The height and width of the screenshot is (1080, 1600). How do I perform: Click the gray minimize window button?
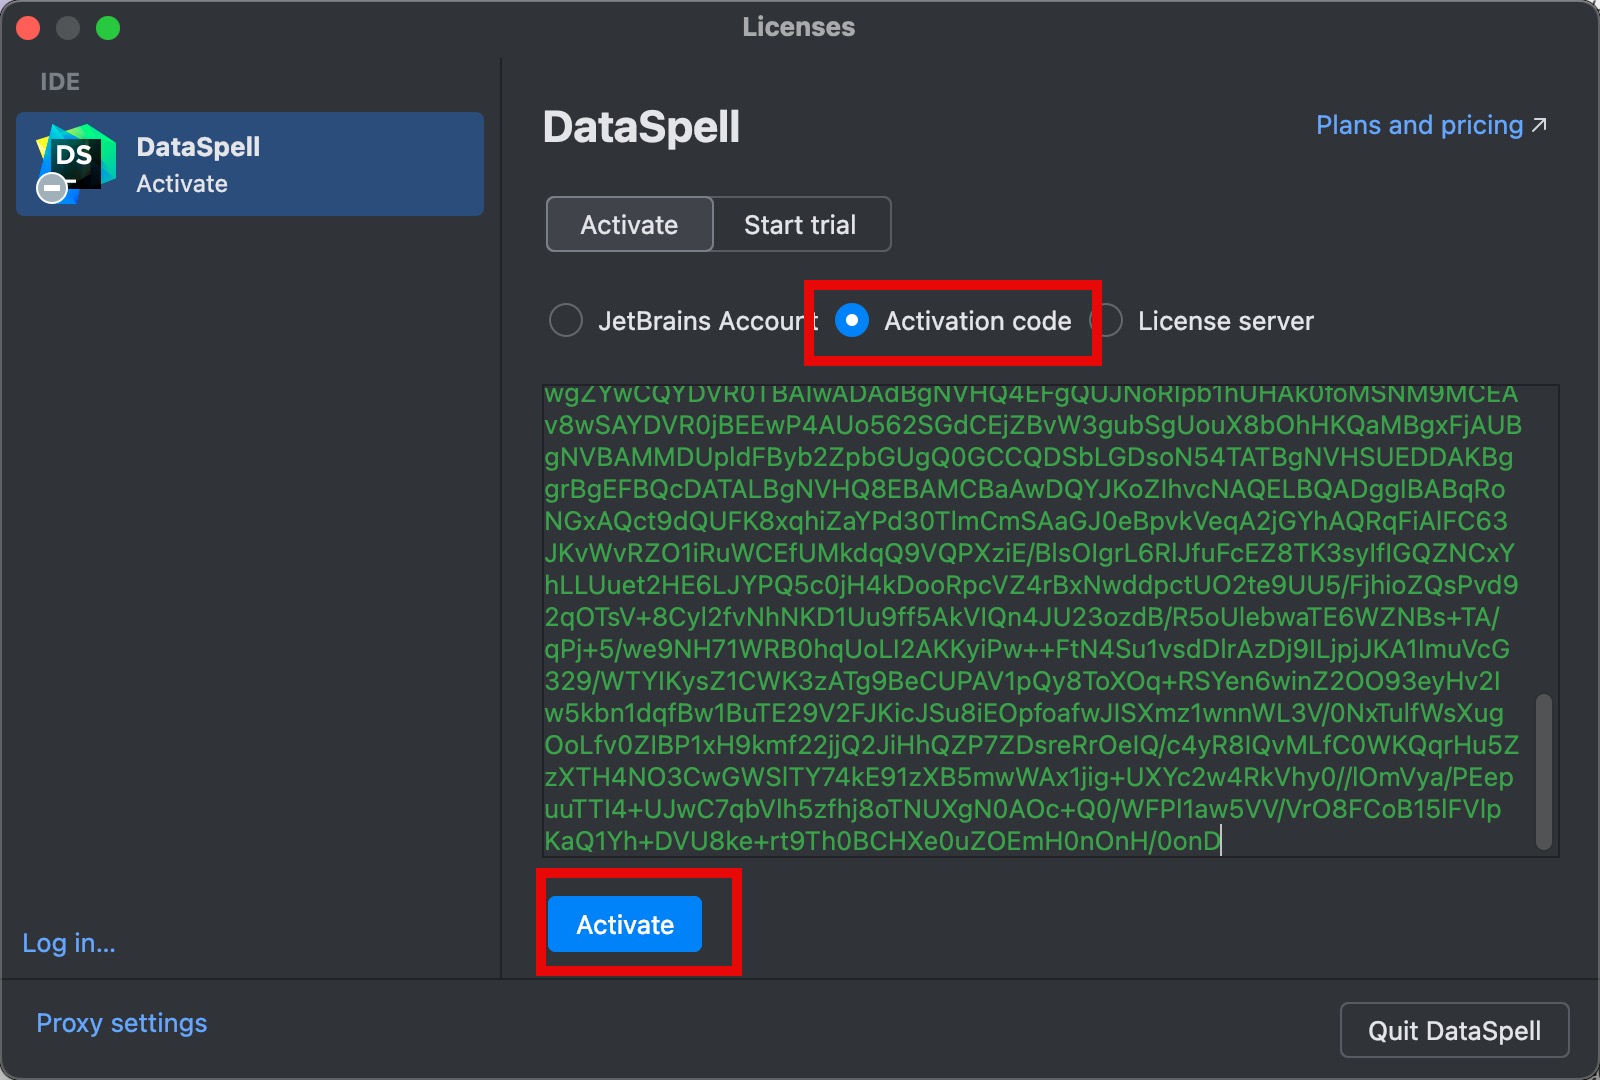(x=68, y=28)
